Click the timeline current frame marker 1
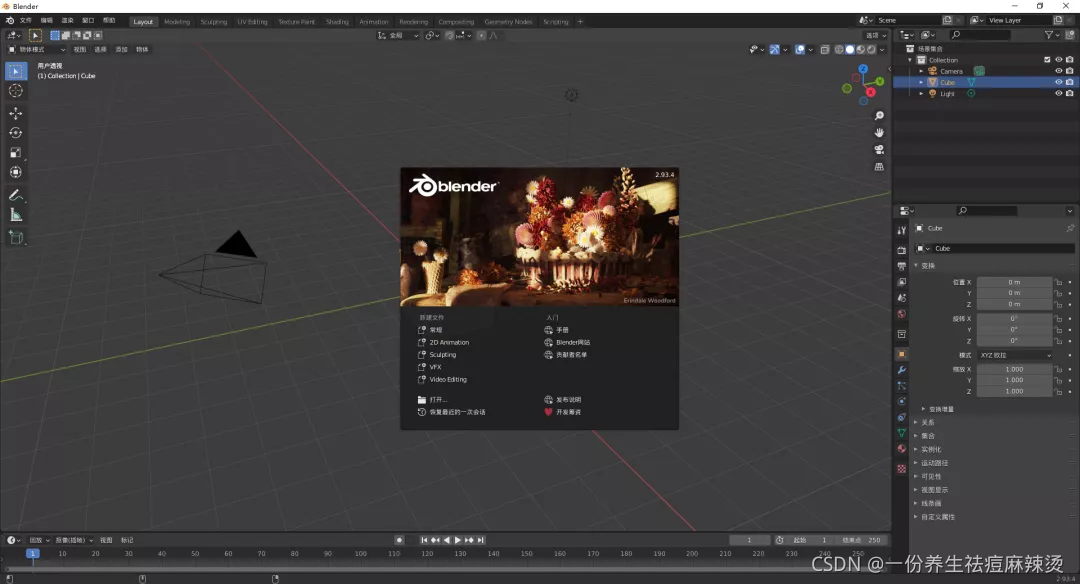This screenshot has height=584, width=1080. [32, 553]
